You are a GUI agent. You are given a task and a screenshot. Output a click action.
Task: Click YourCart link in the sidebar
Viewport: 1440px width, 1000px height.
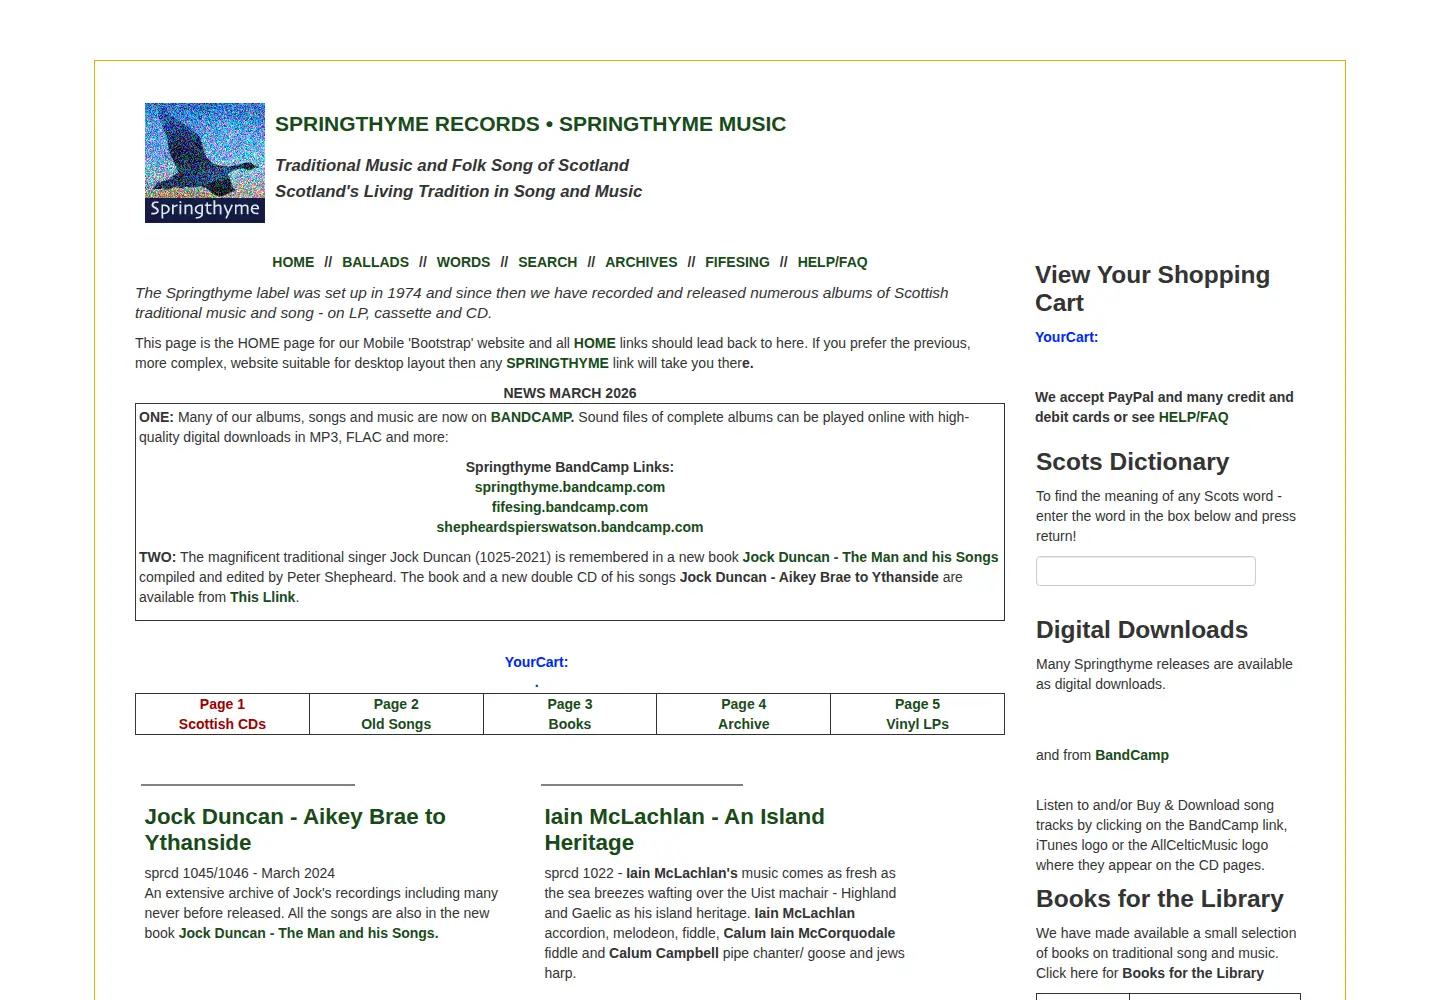pyautogui.click(x=1066, y=337)
